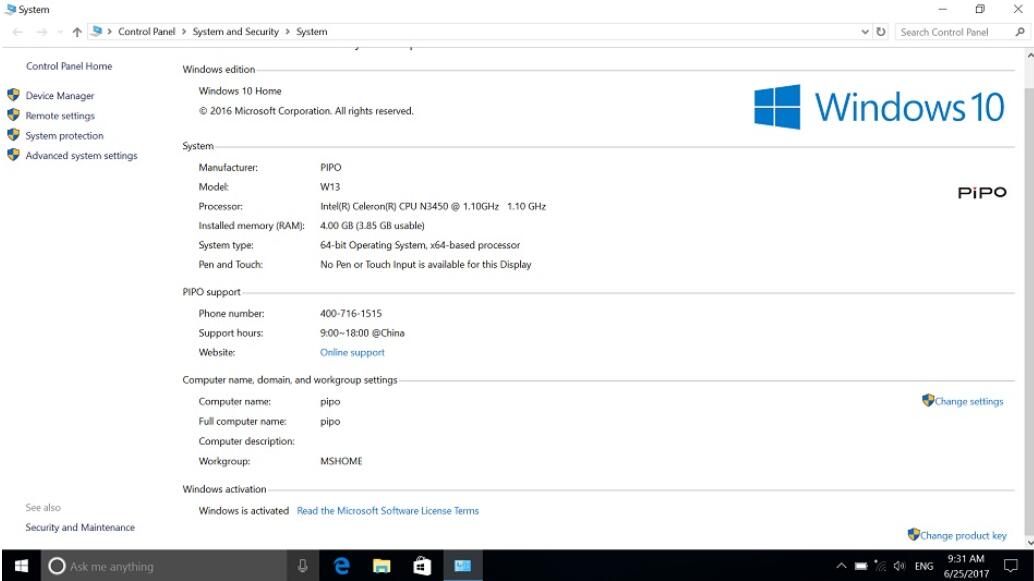Select the text 64-bit Operating System
The width and height of the screenshot is (1034, 581).
[373, 245]
